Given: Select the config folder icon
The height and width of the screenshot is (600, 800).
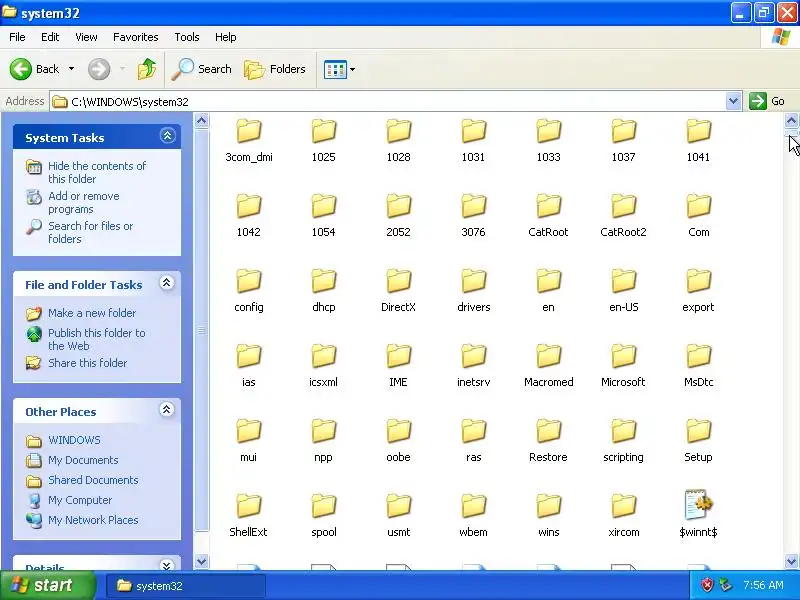Looking at the screenshot, I should point(249,281).
